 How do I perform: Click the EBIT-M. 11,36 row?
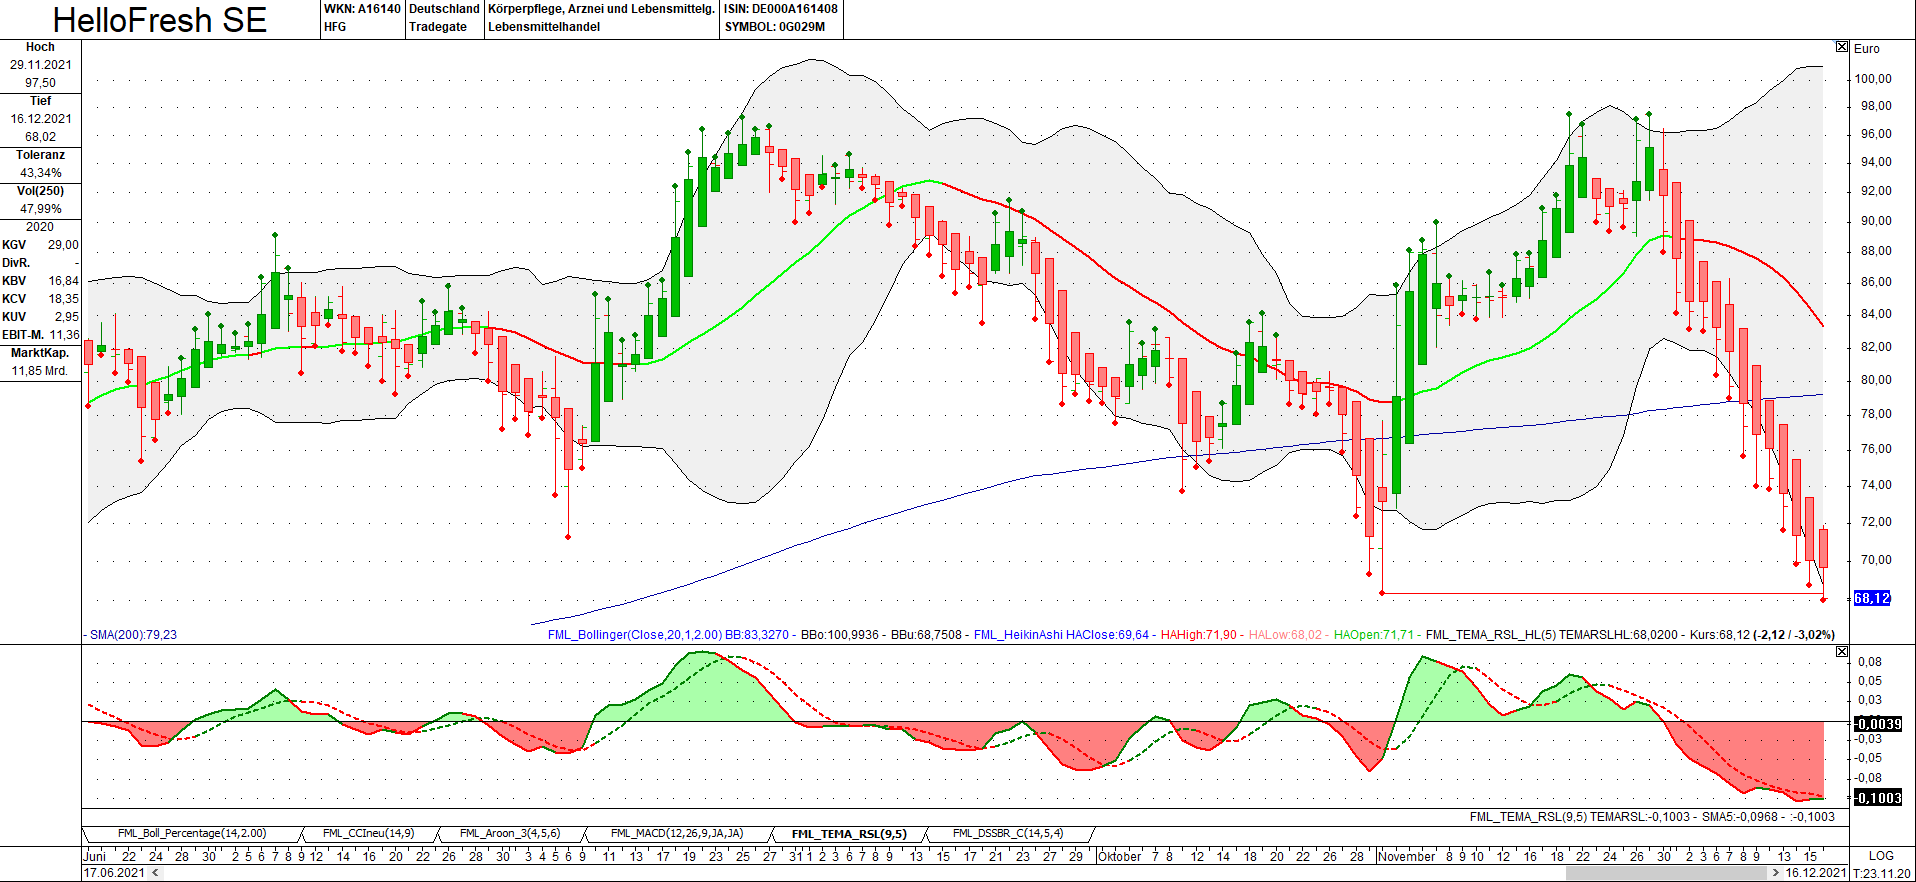(40, 335)
